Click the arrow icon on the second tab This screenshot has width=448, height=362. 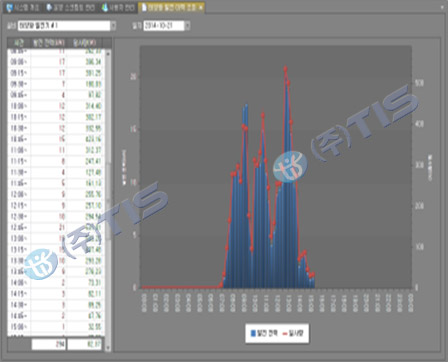pyautogui.click(x=49, y=7)
